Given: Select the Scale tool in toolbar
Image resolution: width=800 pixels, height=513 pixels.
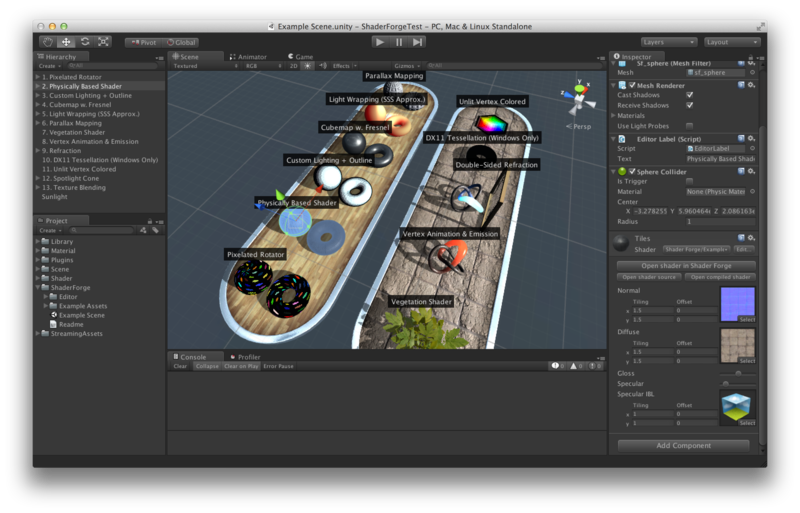Looking at the screenshot, I should coord(103,42).
